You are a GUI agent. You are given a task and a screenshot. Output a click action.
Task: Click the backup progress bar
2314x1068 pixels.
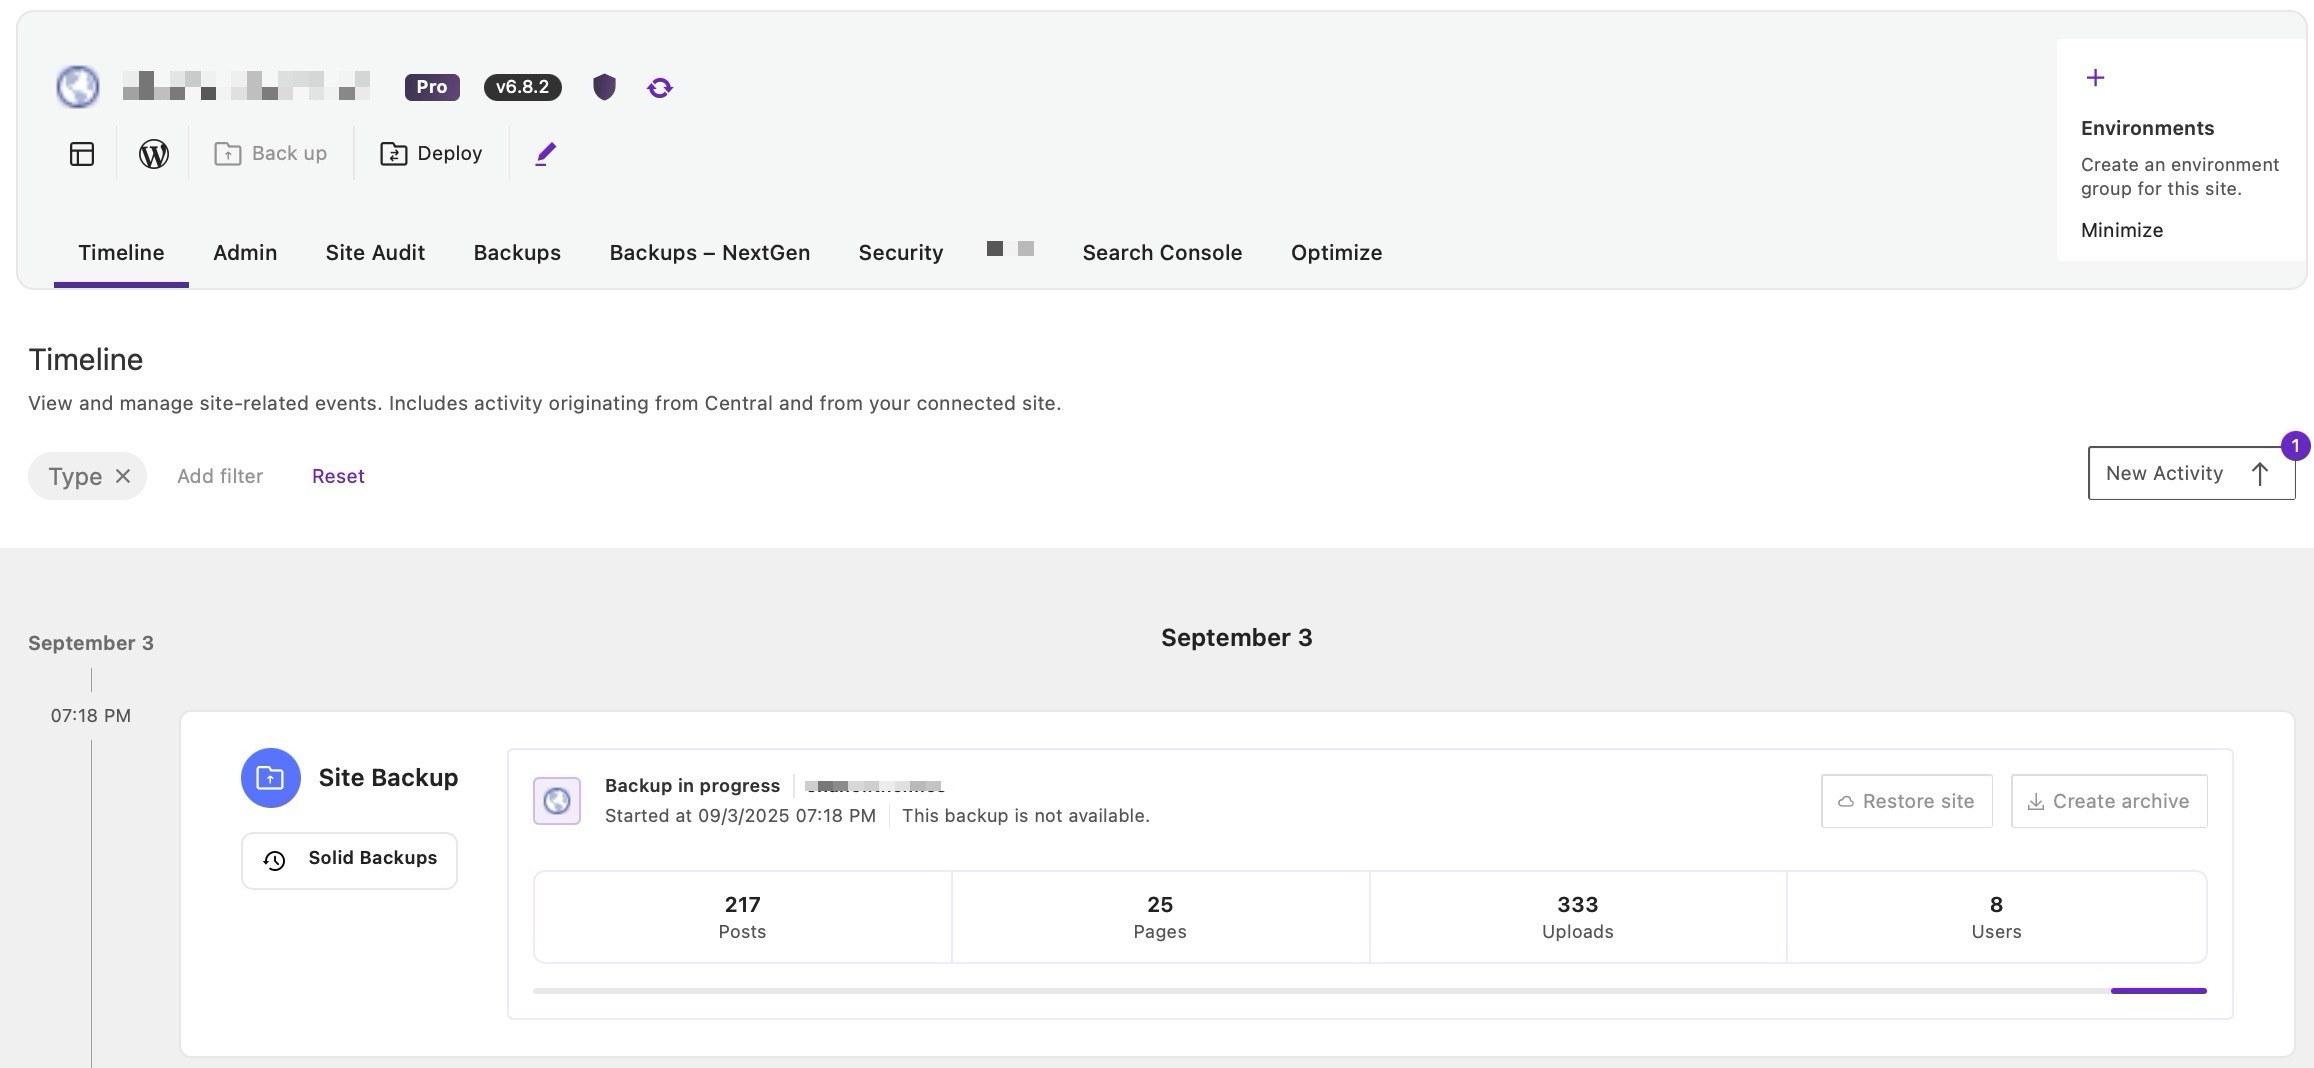click(x=1369, y=991)
